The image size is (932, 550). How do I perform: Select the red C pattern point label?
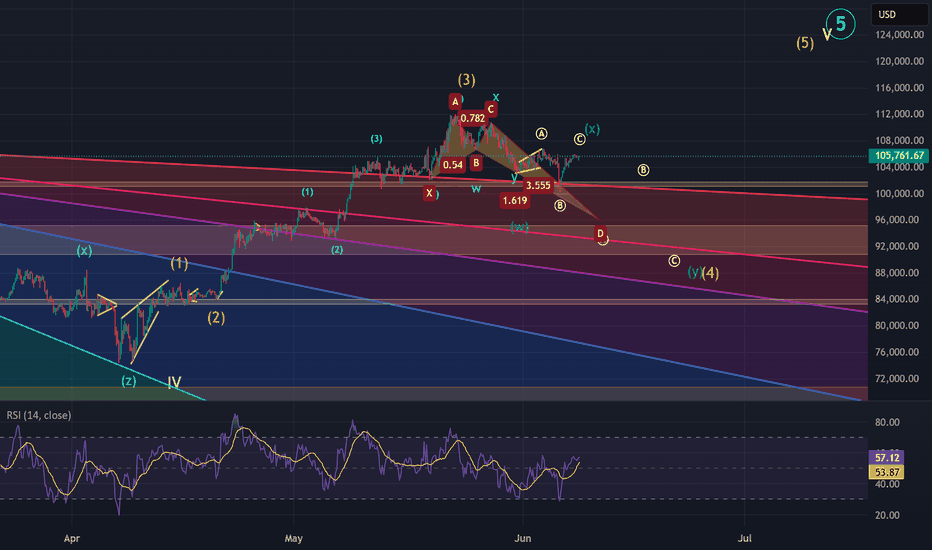coord(490,109)
